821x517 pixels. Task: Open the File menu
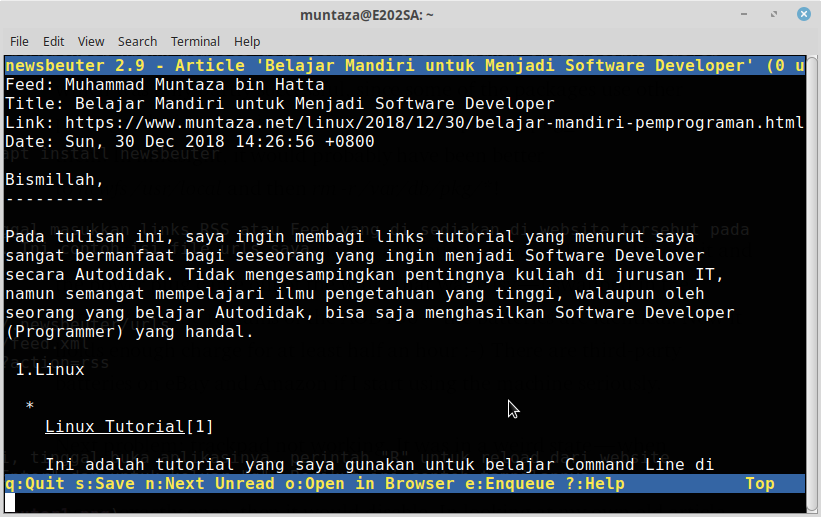[19, 41]
